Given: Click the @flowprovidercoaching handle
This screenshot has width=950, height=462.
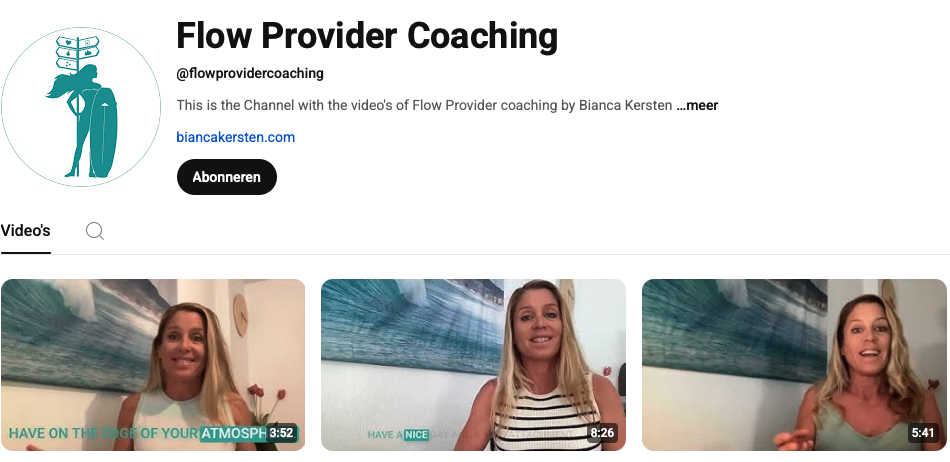Looking at the screenshot, I should [250, 74].
